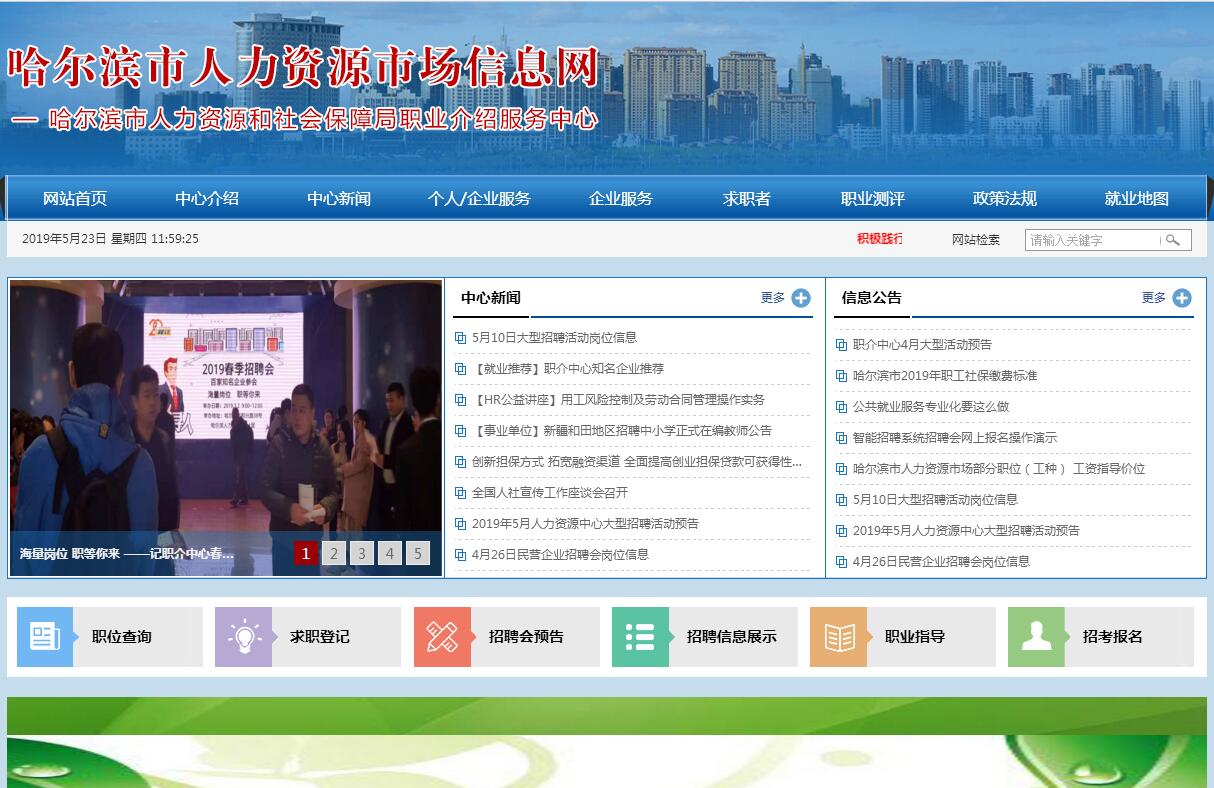This screenshot has width=1214, height=788.
Task: Open 5月10日大型招聘活动岗位信息 in 中心新闻
Action: click(554, 338)
